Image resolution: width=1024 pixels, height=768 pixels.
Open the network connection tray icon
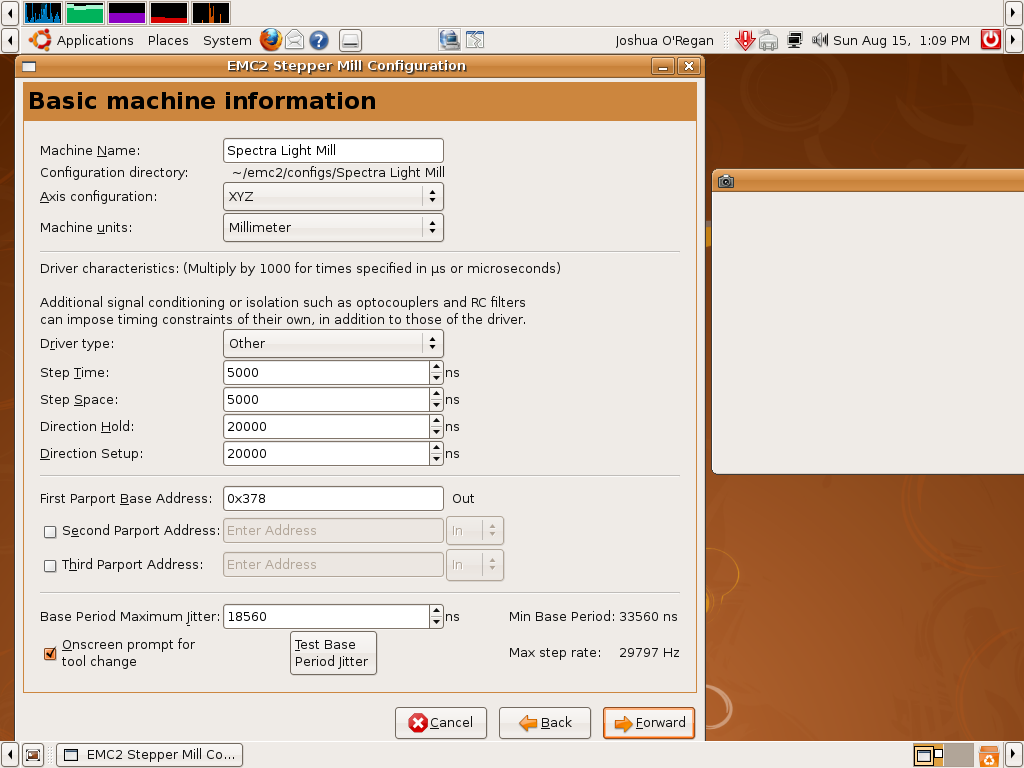(794, 40)
